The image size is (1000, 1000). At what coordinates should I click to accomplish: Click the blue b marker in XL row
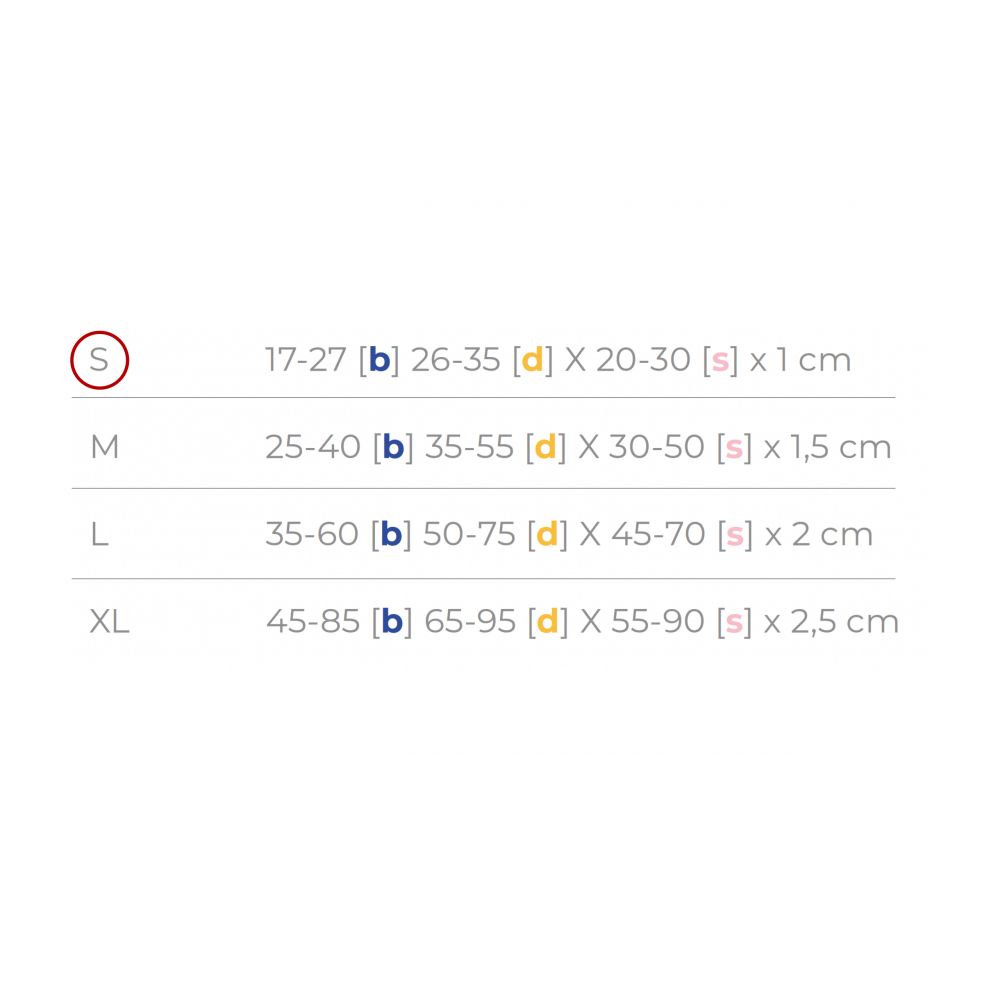click(x=392, y=621)
